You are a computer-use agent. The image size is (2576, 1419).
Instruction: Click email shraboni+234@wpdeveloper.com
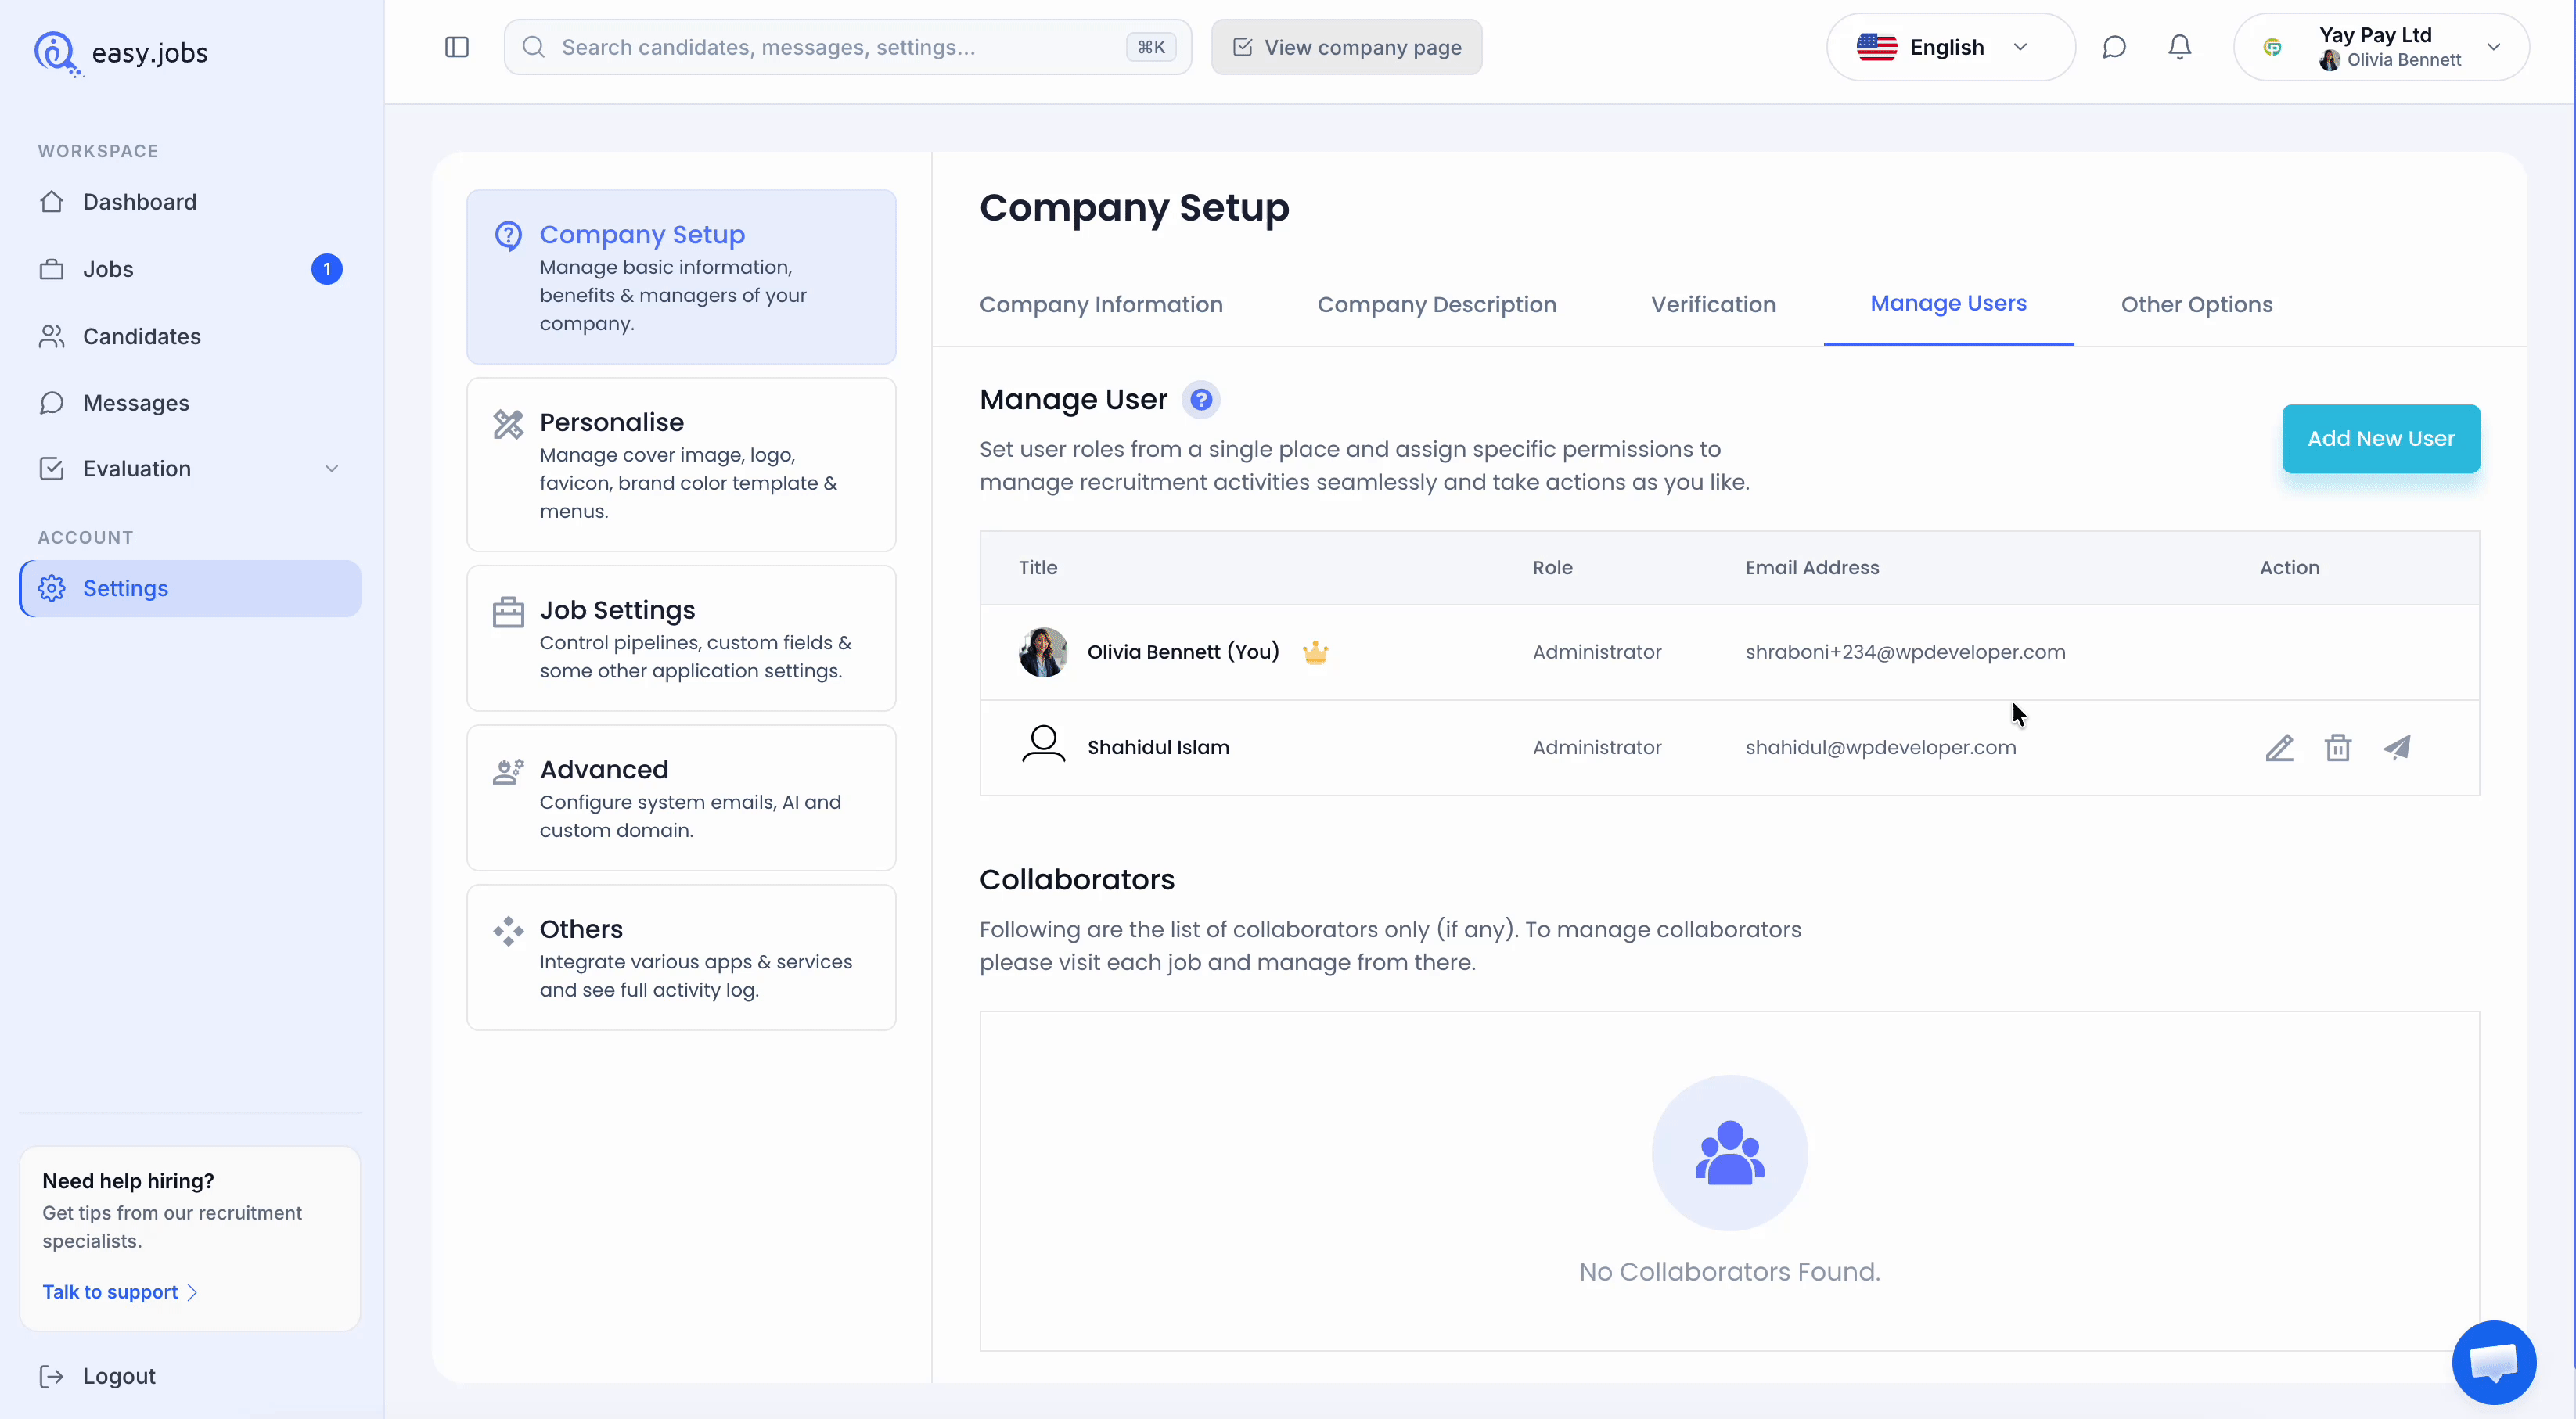pos(1905,652)
